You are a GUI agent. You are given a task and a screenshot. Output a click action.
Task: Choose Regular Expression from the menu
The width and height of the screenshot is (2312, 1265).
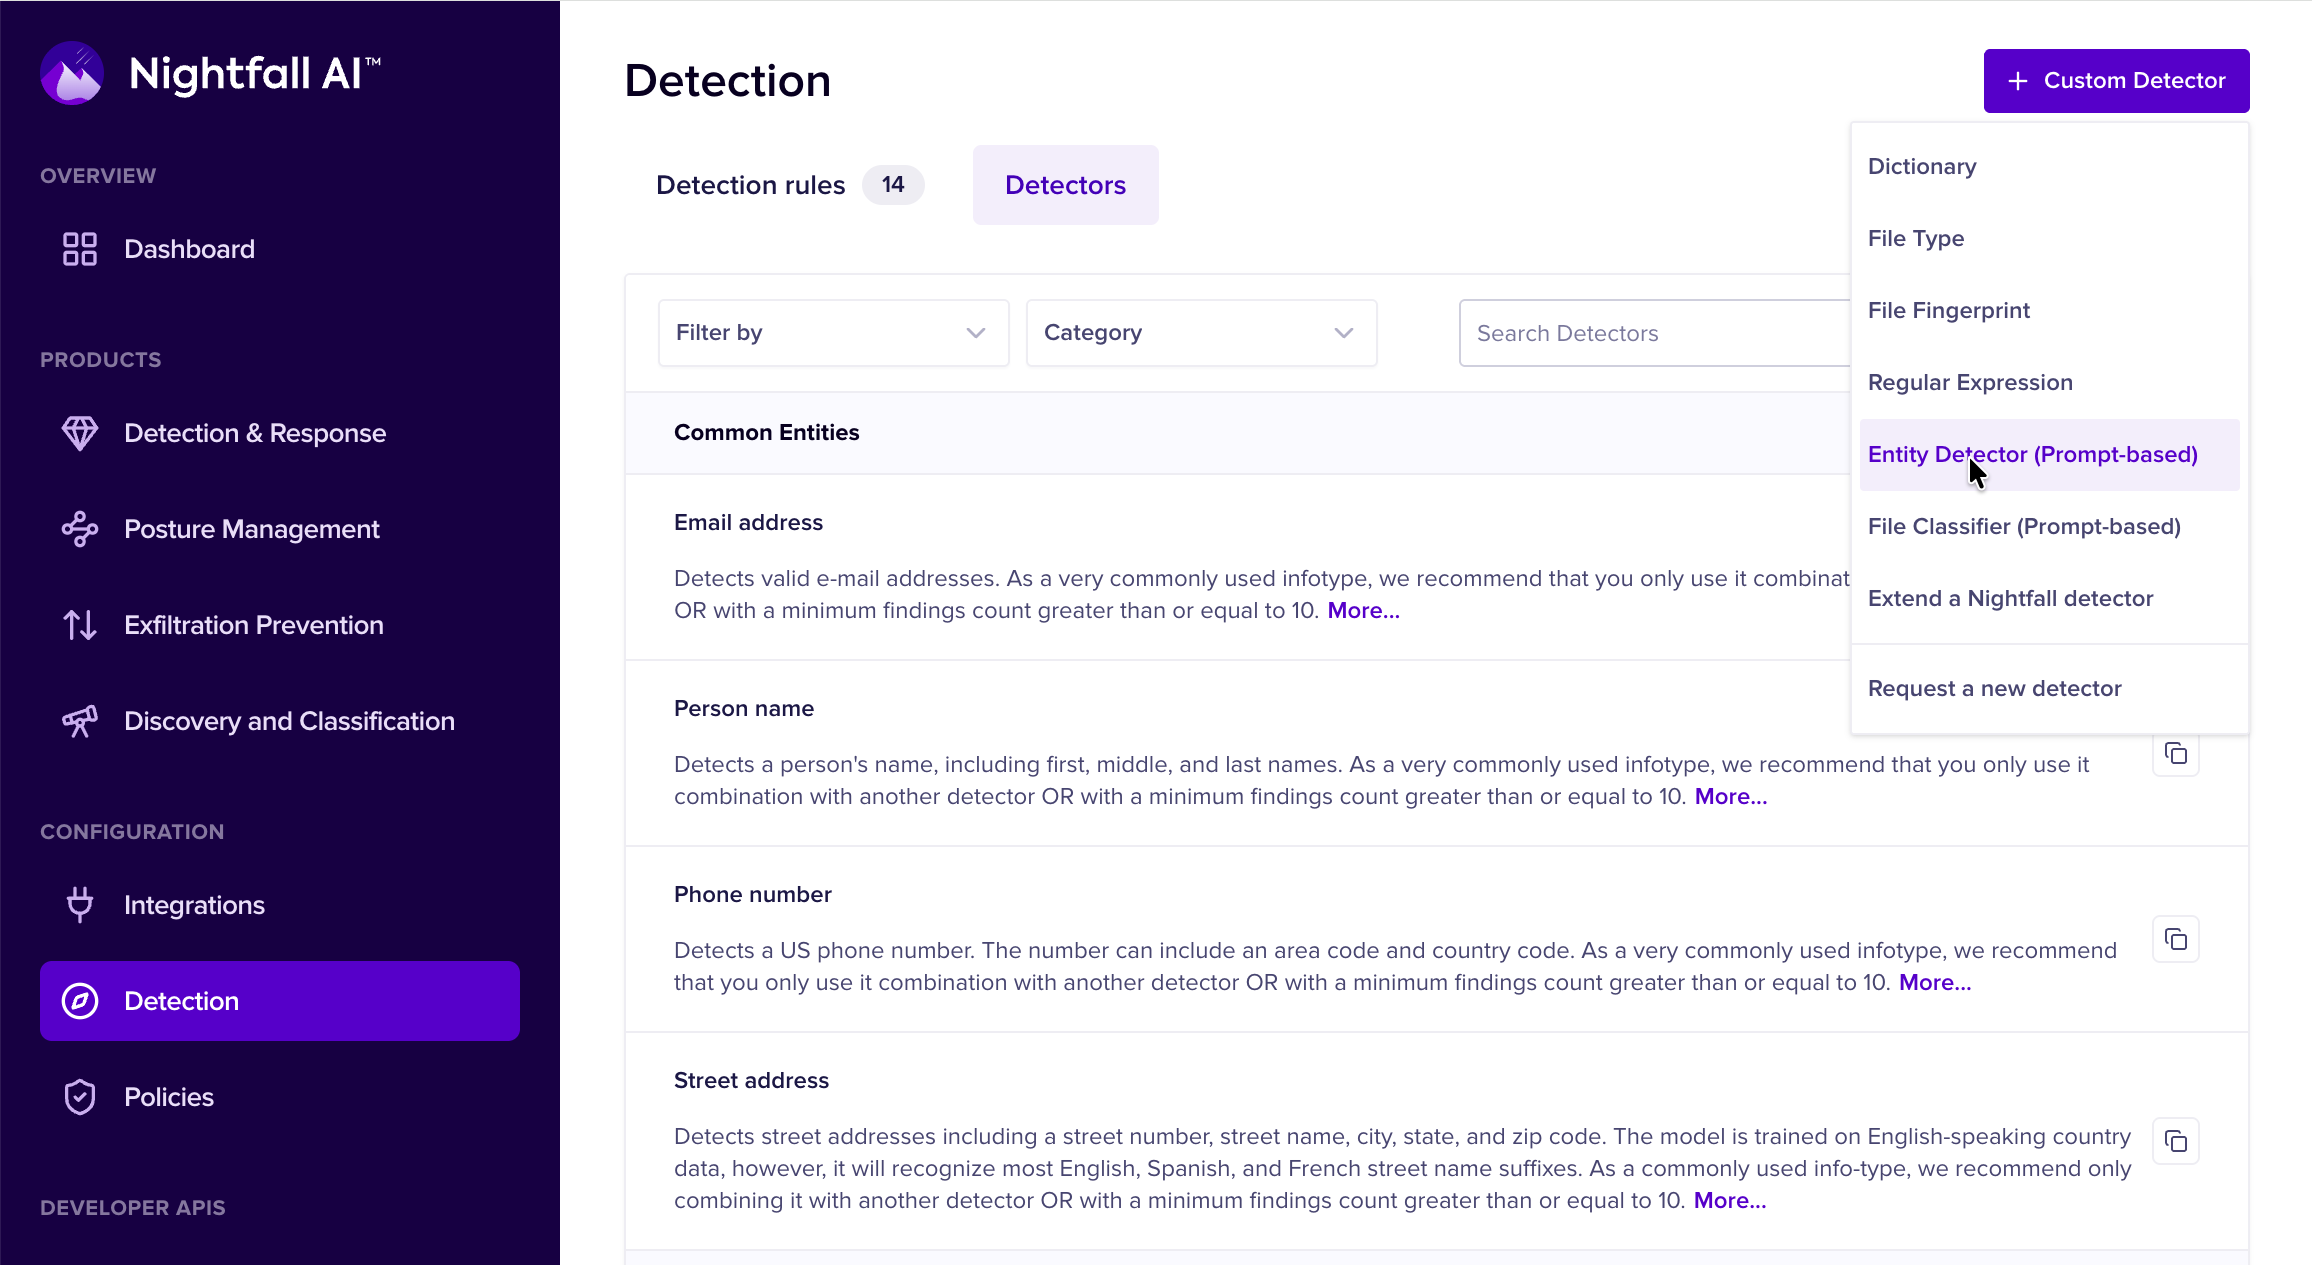[x=1970, y=383]
